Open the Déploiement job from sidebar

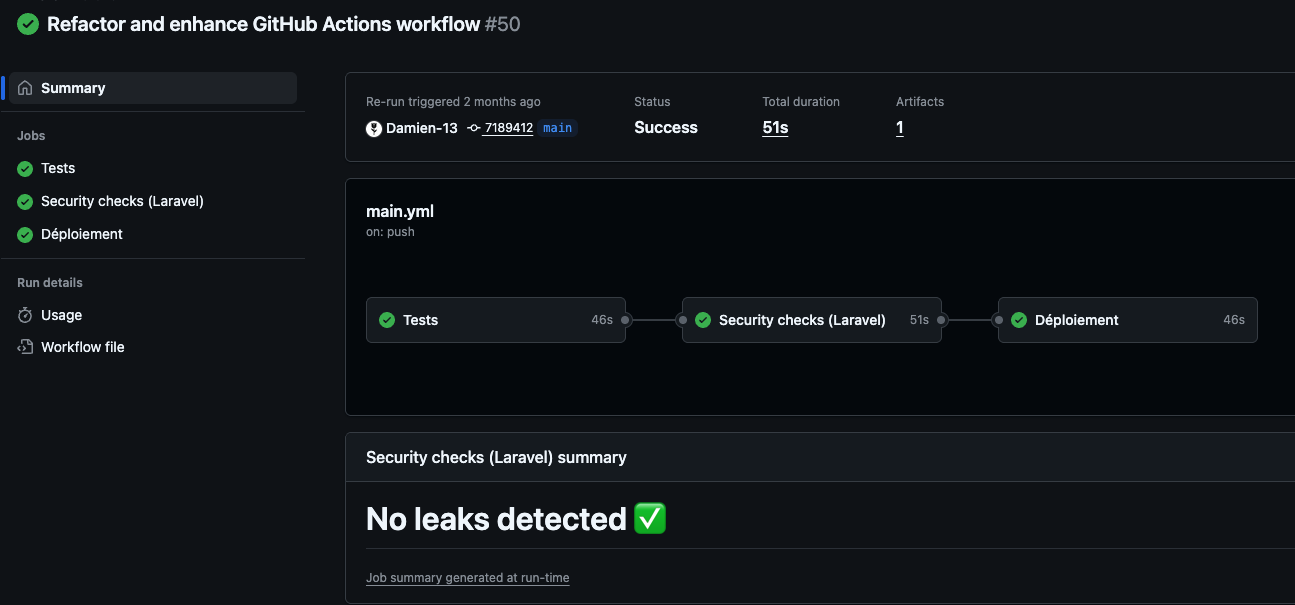pos(82,234)
